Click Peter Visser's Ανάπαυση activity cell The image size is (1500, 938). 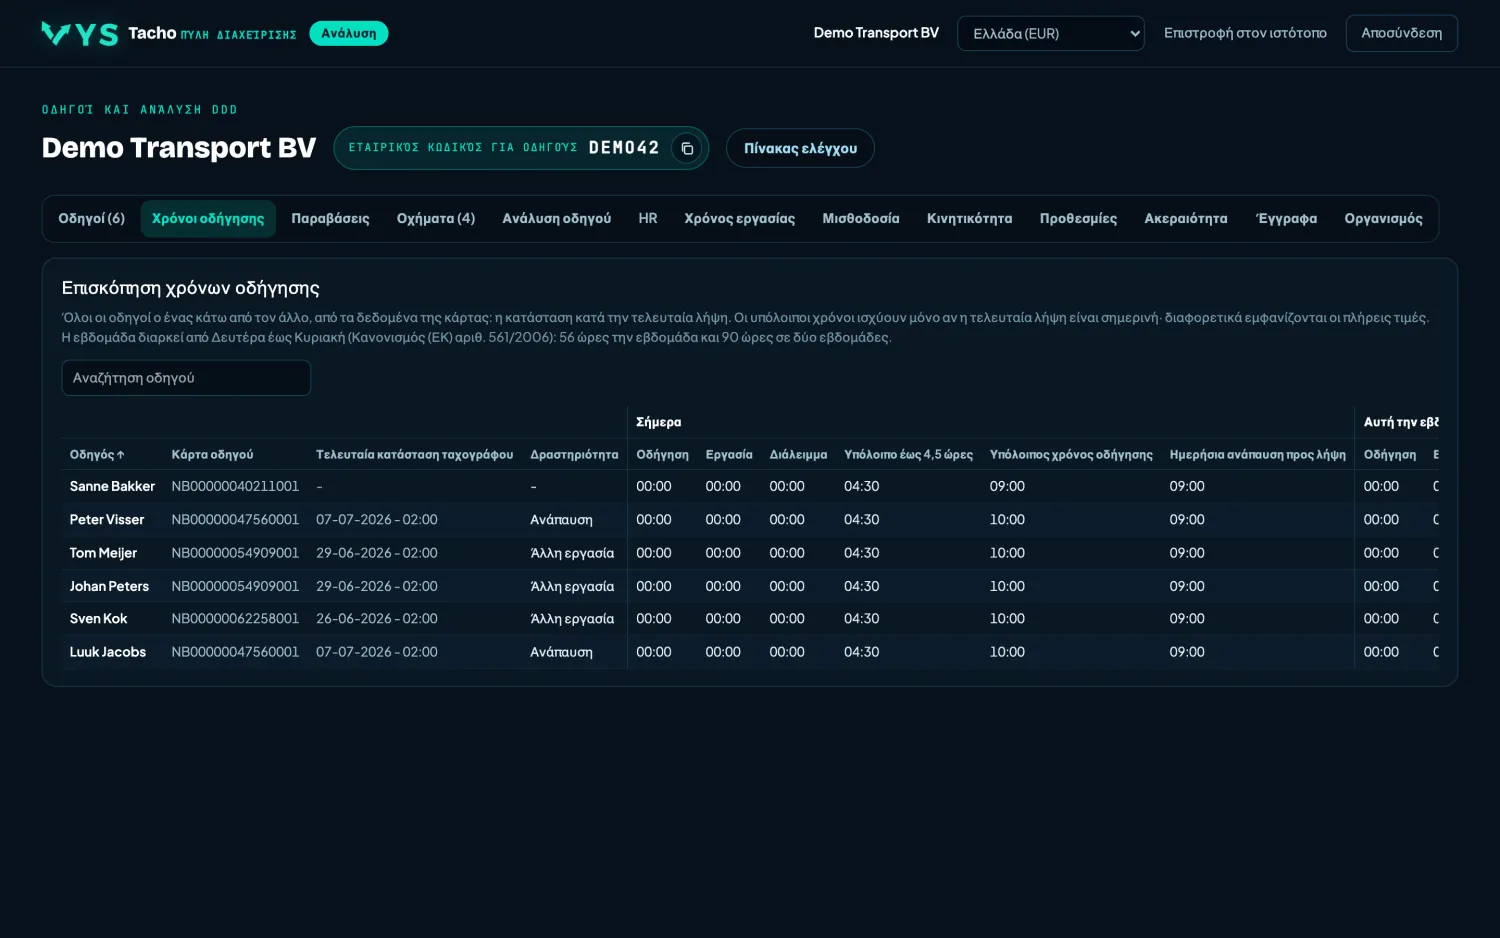pos(561,520)
